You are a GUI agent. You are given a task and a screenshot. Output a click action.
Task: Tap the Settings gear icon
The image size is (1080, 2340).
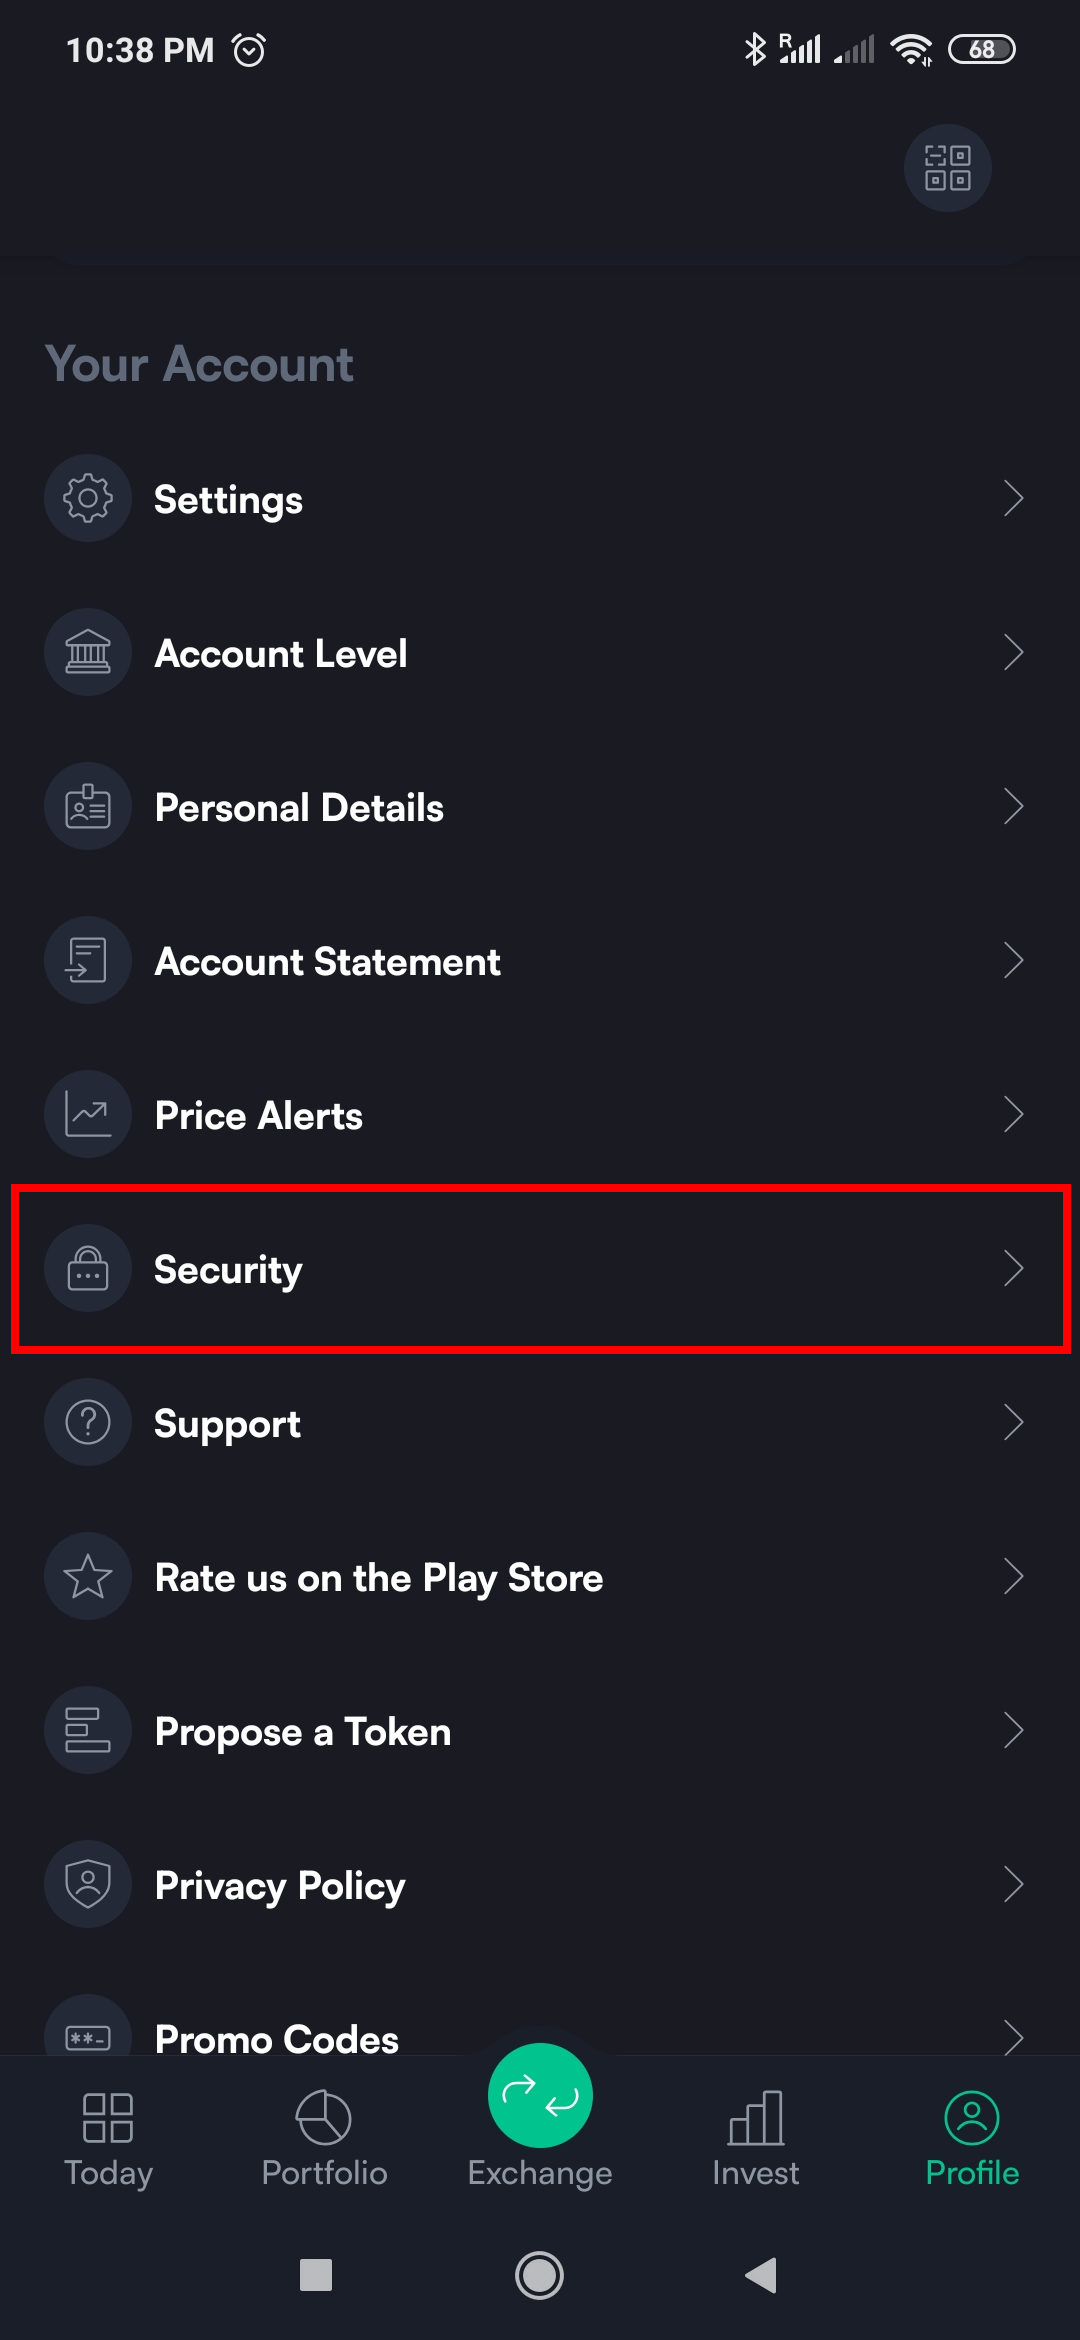click(x=88, y=498)
